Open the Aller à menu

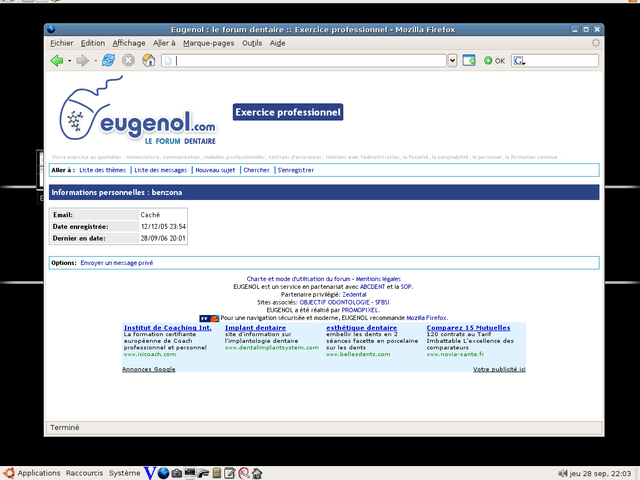coord(164,43)
